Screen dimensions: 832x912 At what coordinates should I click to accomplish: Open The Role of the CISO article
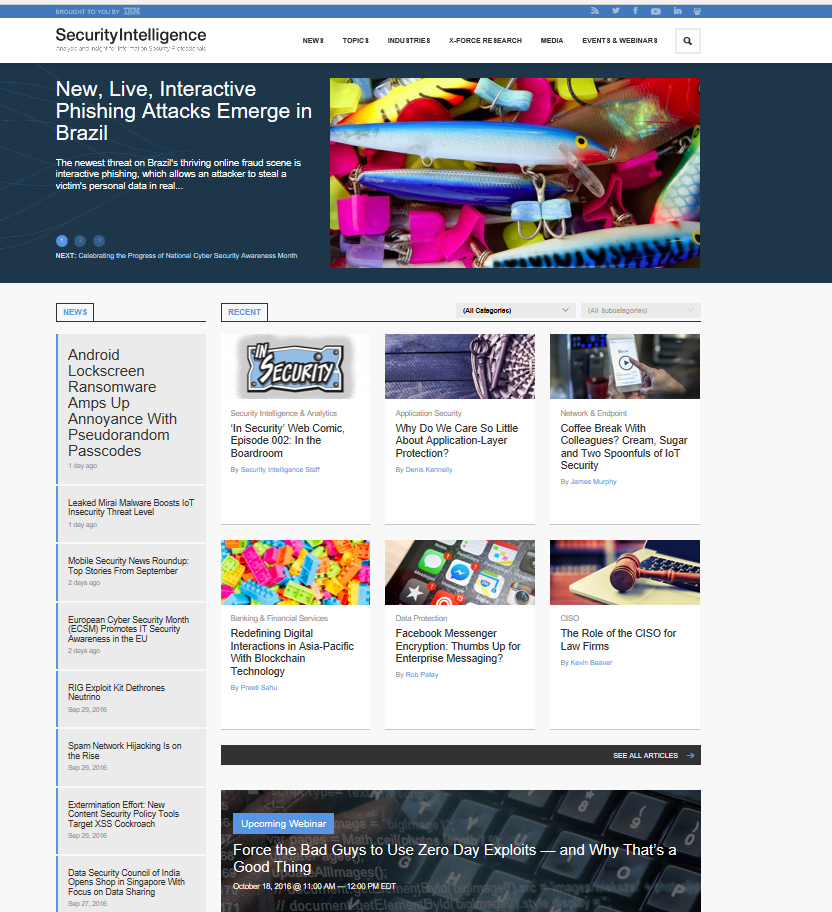coord(618,640)
